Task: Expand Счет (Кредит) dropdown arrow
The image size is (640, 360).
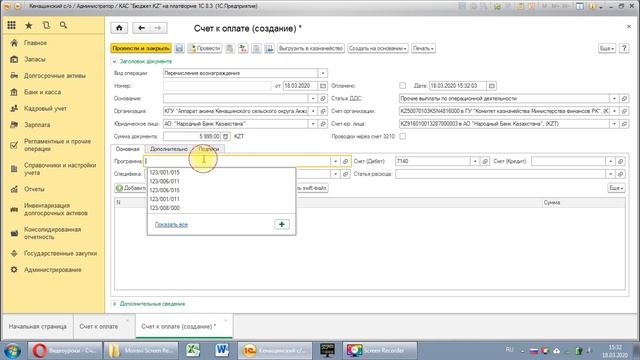Action: [x=611, y=161]
